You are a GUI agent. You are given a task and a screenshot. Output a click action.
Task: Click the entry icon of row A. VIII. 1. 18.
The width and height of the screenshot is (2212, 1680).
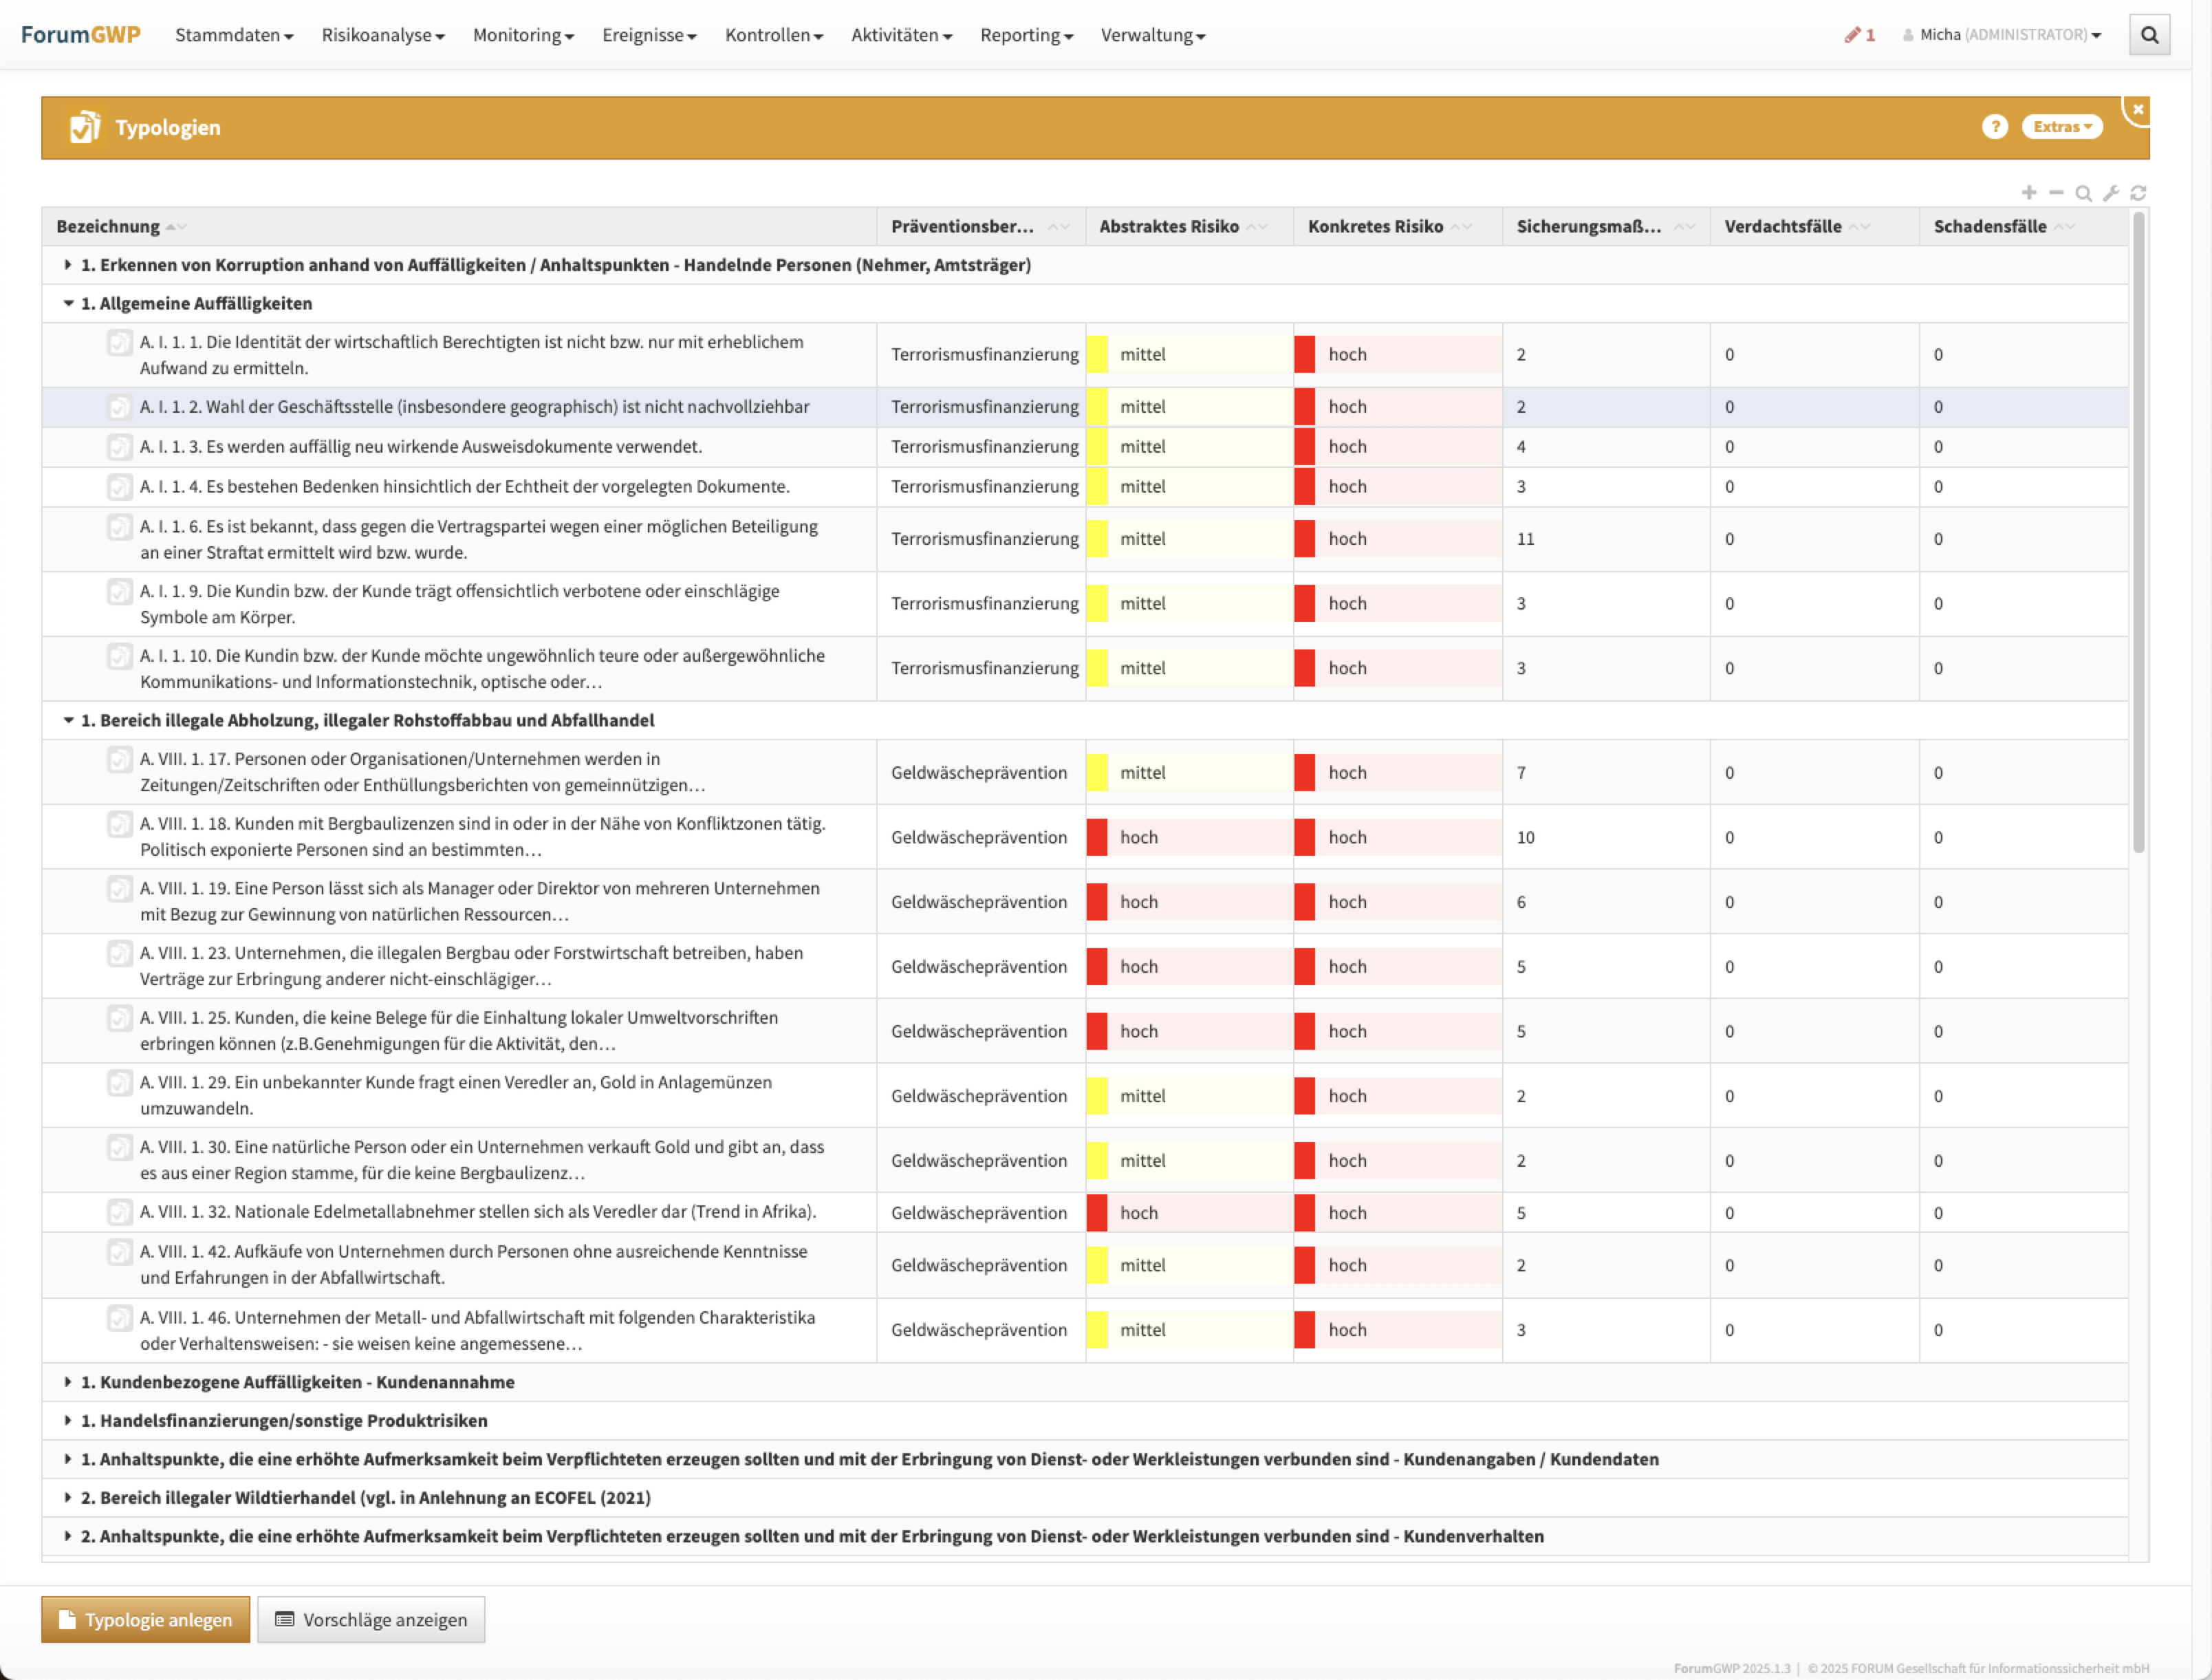pyautogui.click(x=119, y=824)
